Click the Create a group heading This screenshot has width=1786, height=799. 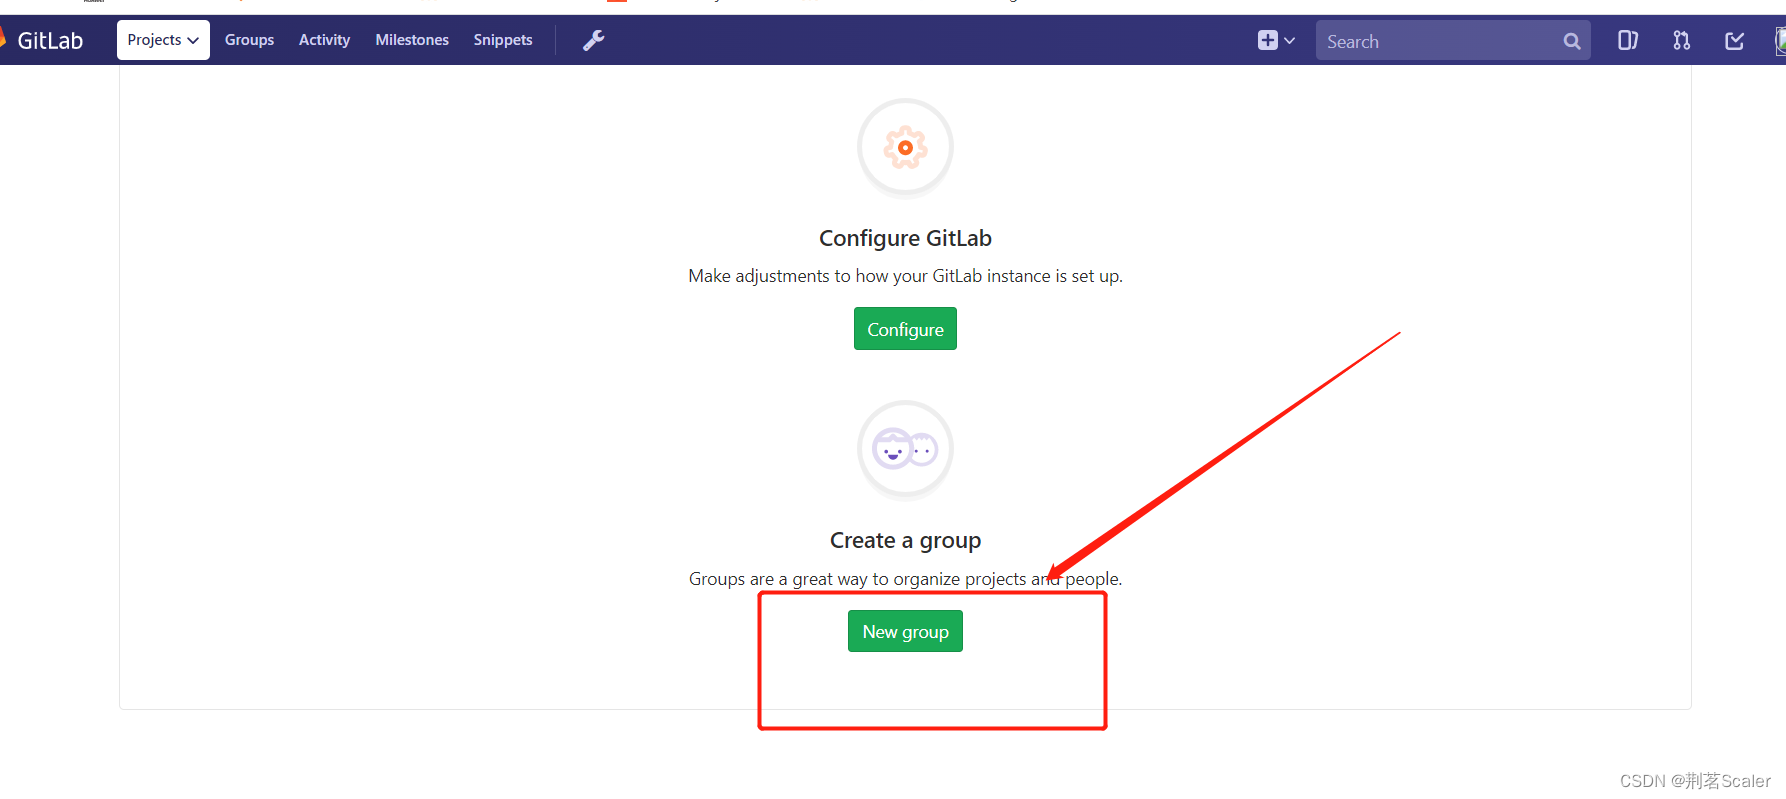pos(905,540)
